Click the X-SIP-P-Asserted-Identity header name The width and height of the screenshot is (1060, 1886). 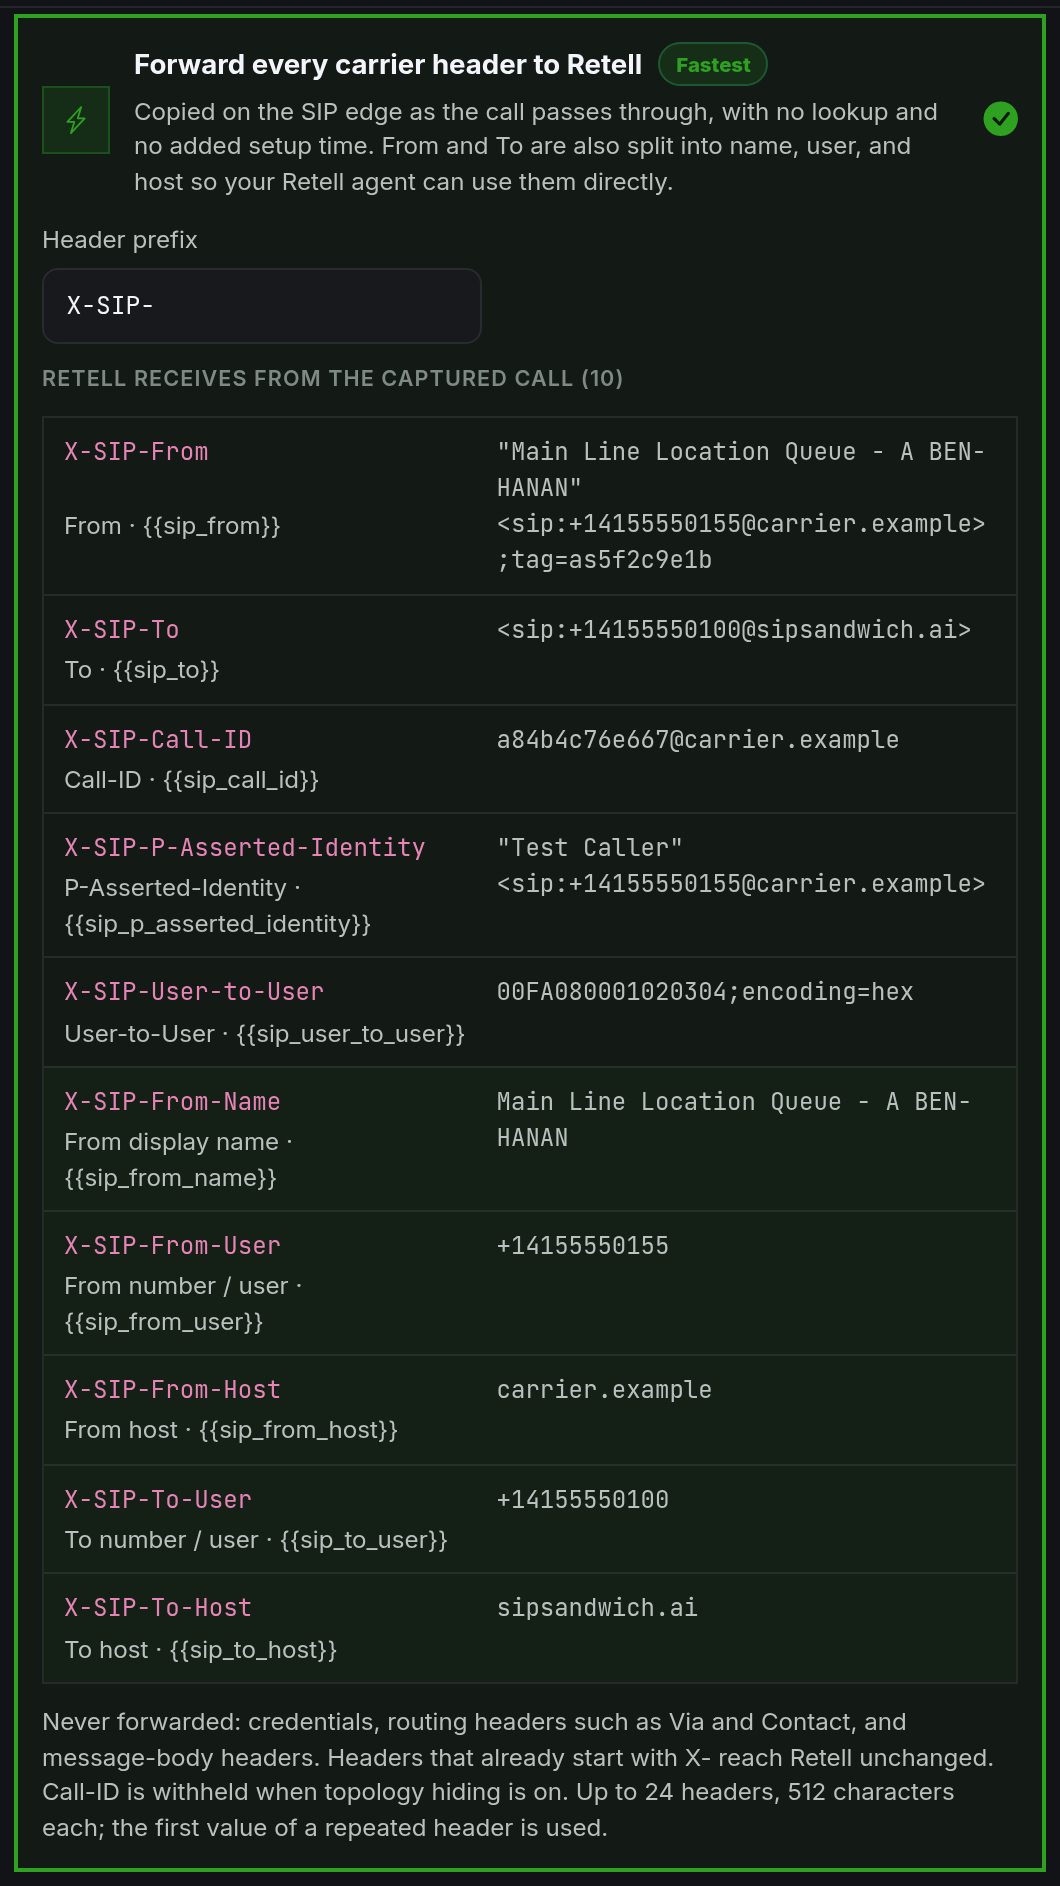coord(245,848)
